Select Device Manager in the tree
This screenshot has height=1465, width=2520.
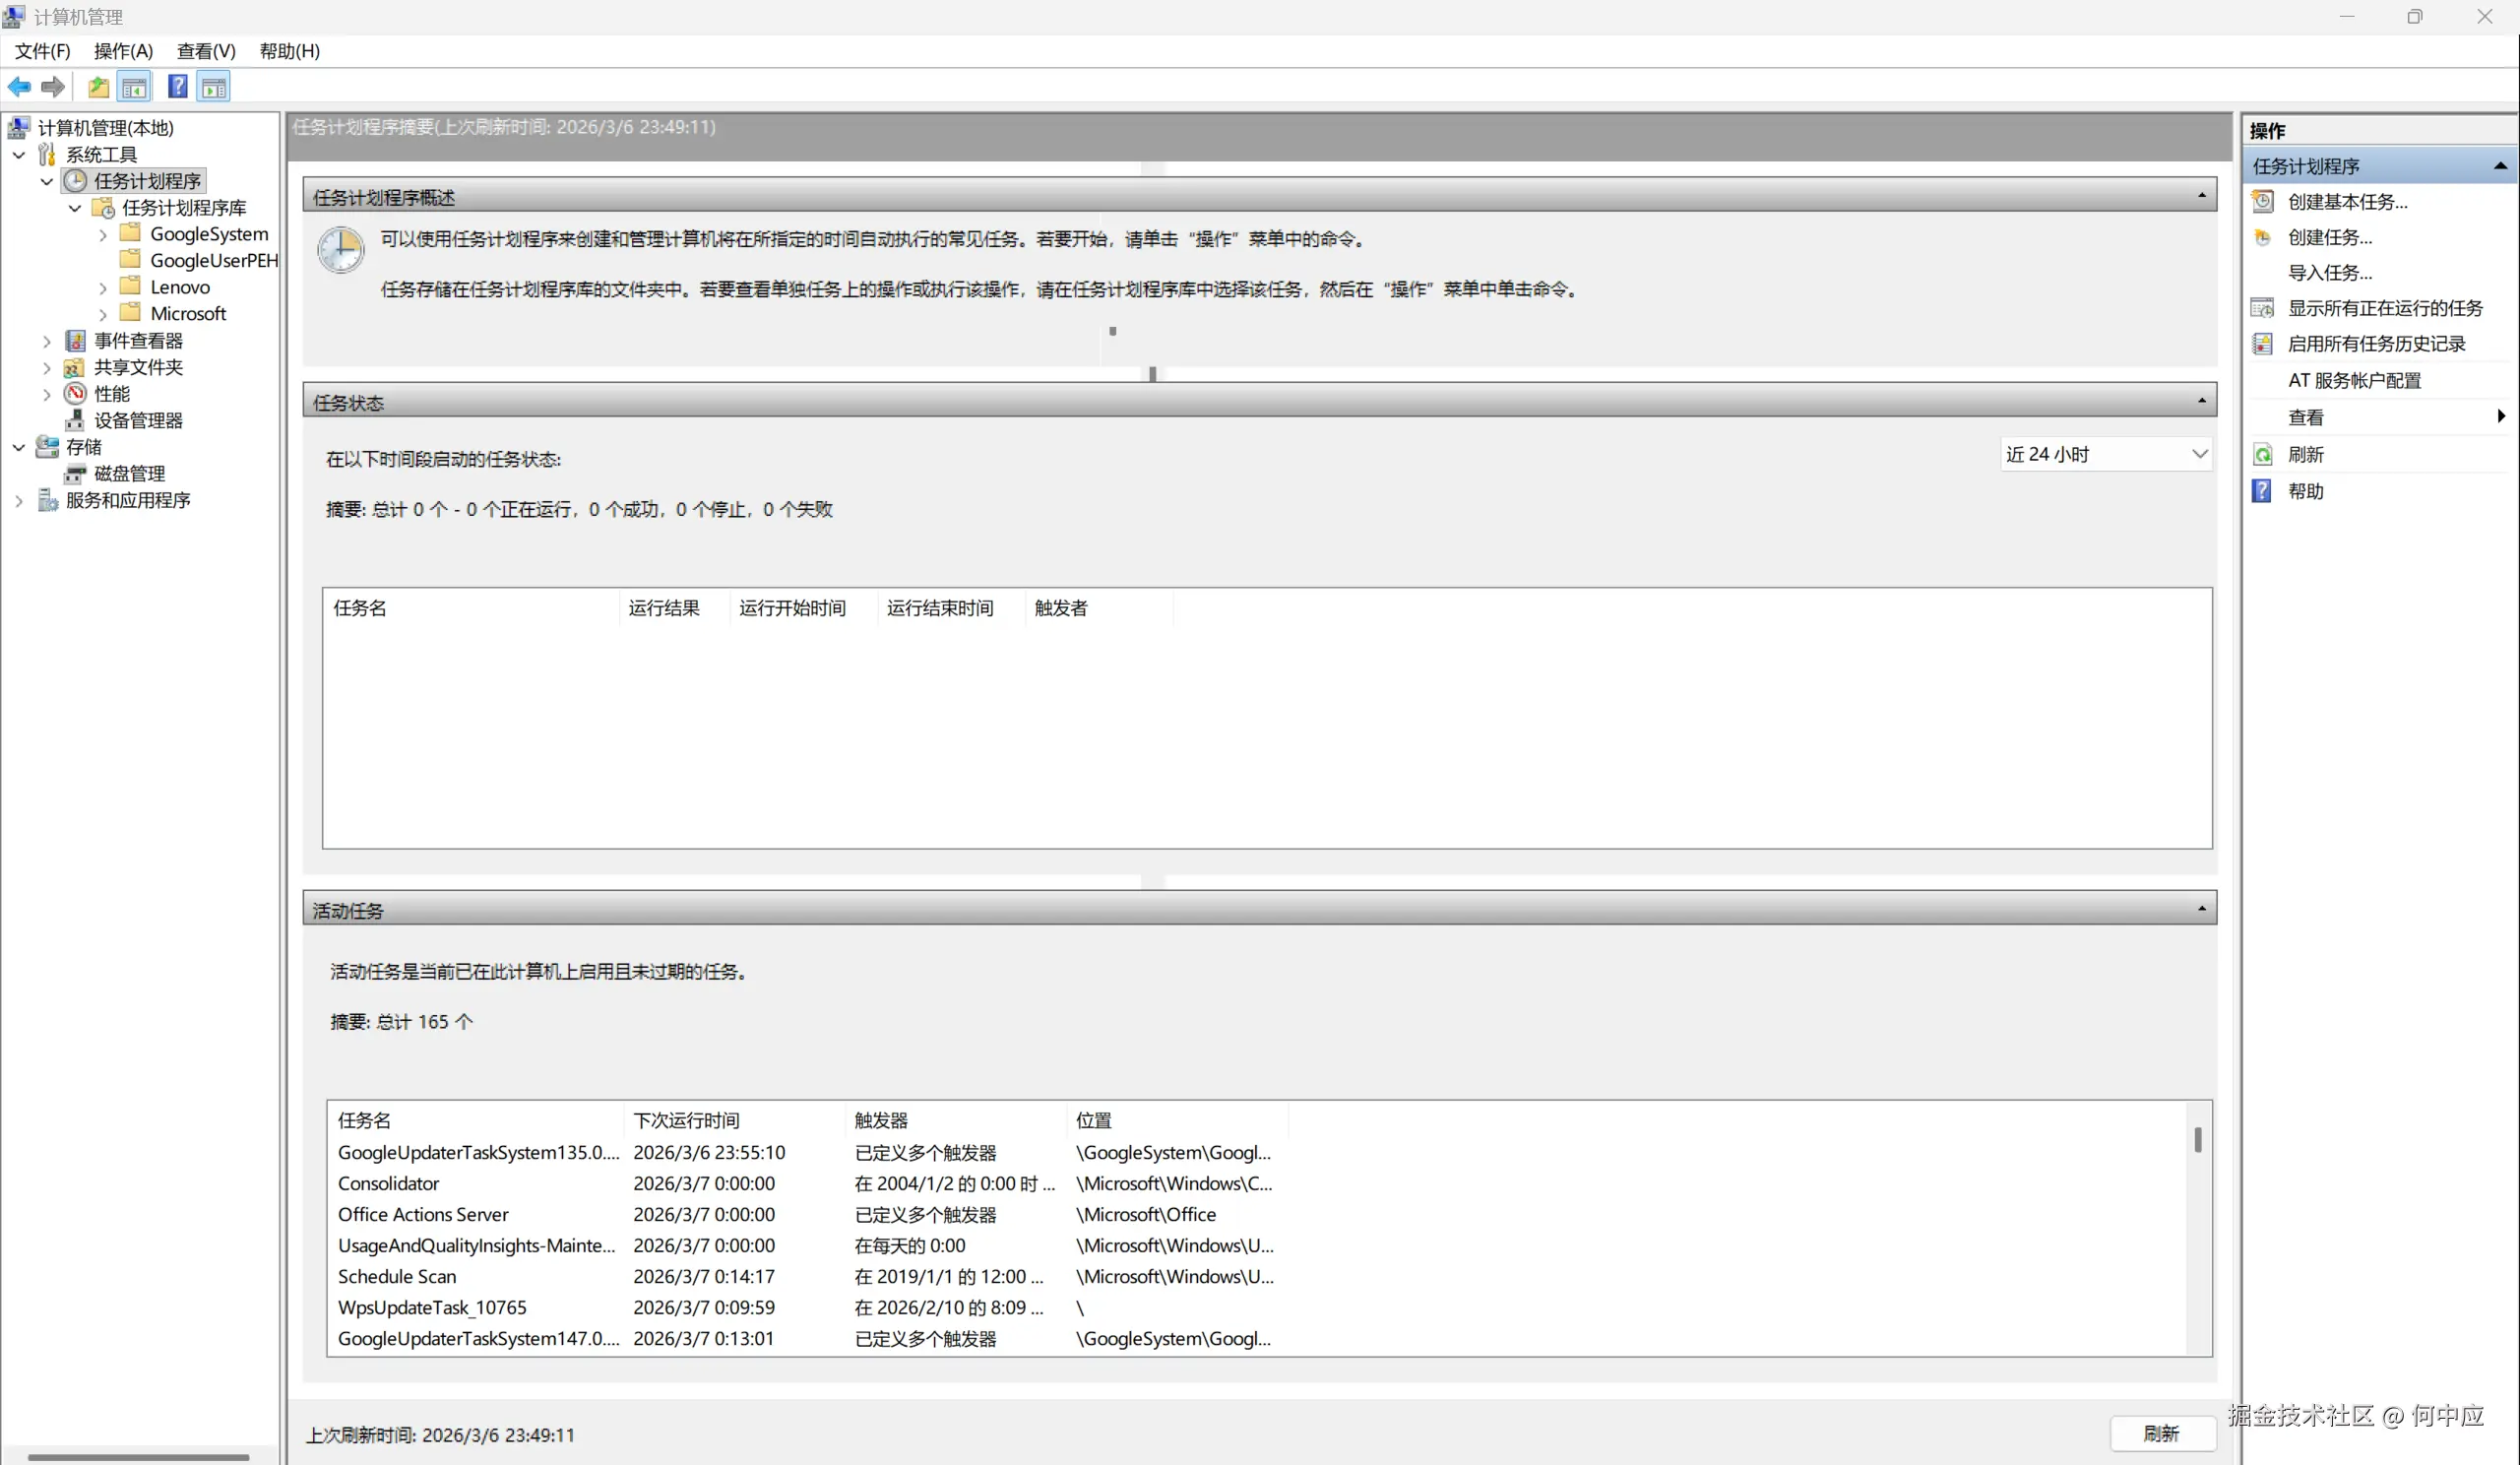coord(138,420)
